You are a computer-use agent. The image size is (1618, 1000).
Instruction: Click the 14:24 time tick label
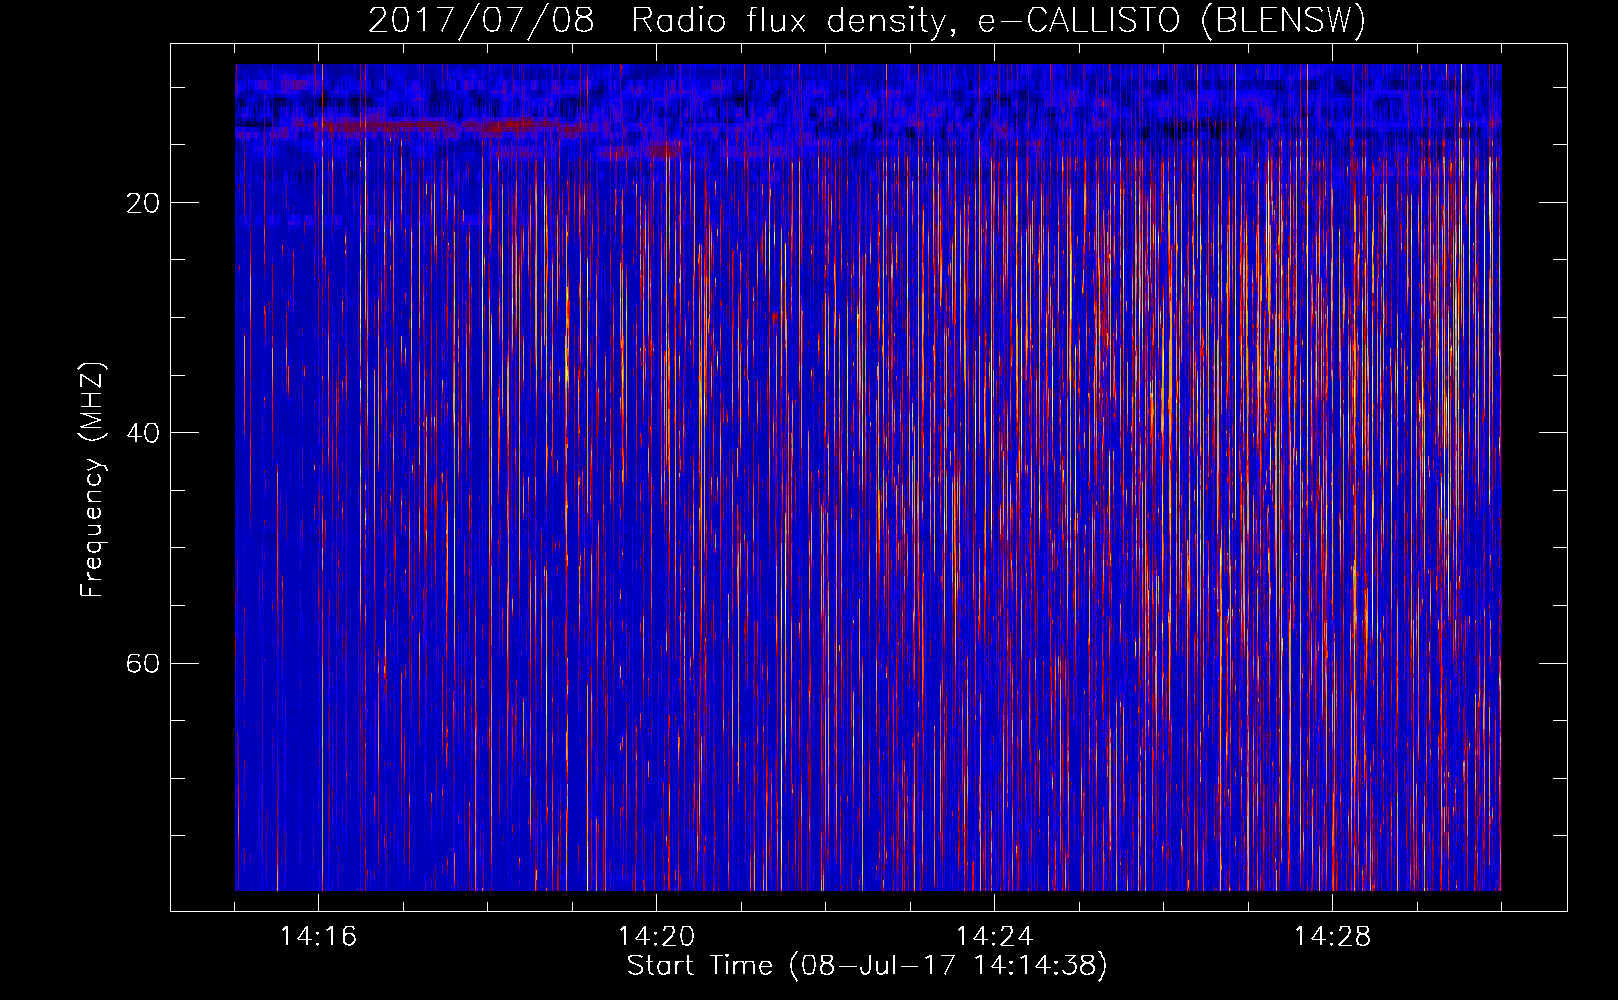pos(995,936)
